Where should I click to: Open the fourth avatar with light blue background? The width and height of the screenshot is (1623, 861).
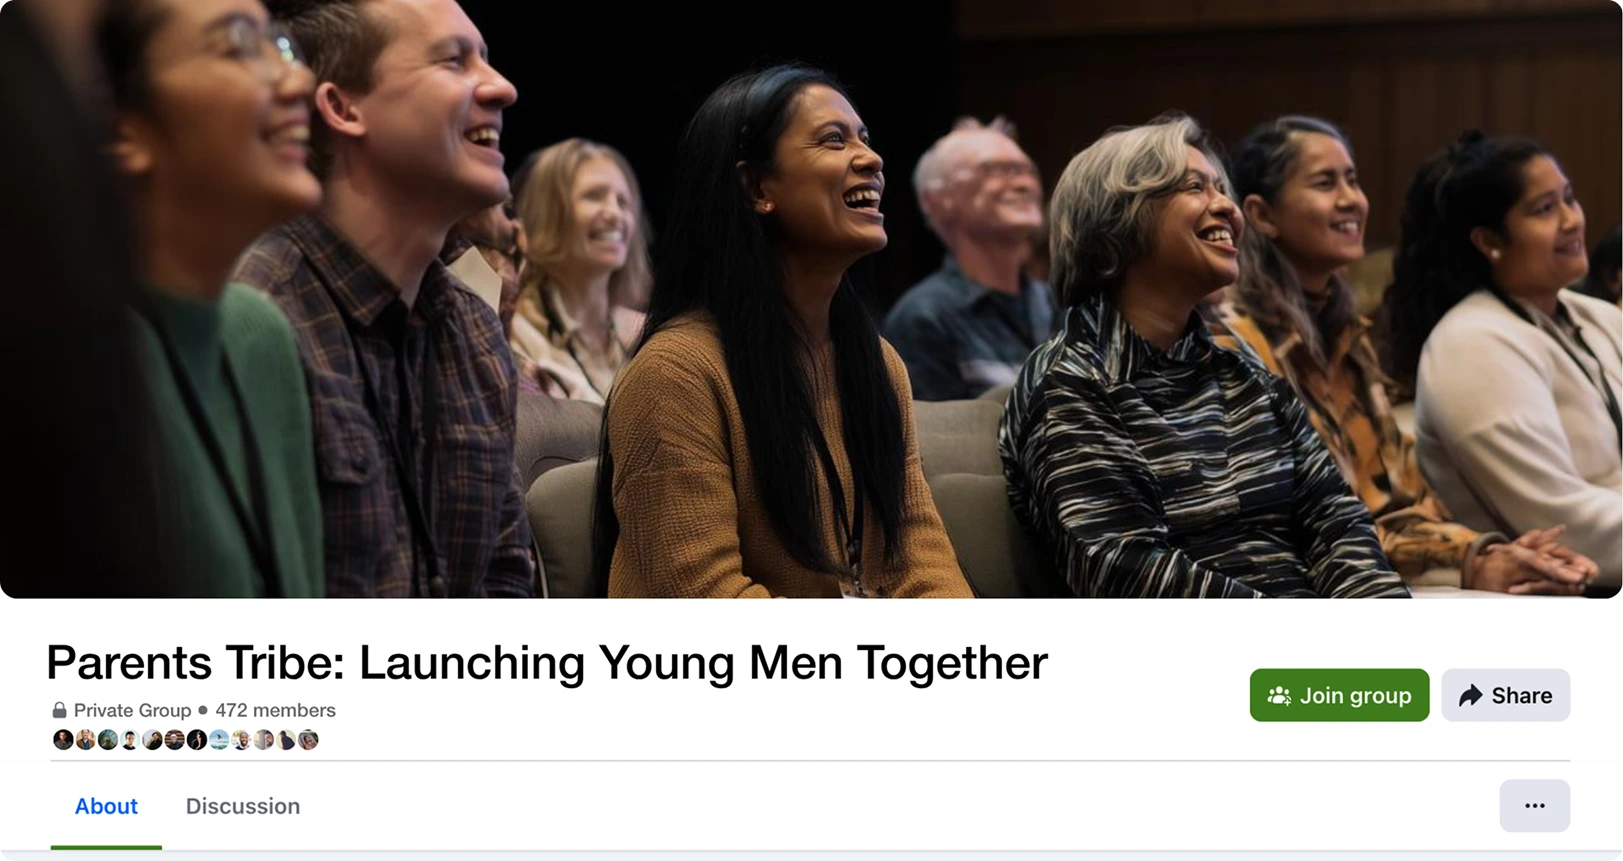[x=130, y=740]
